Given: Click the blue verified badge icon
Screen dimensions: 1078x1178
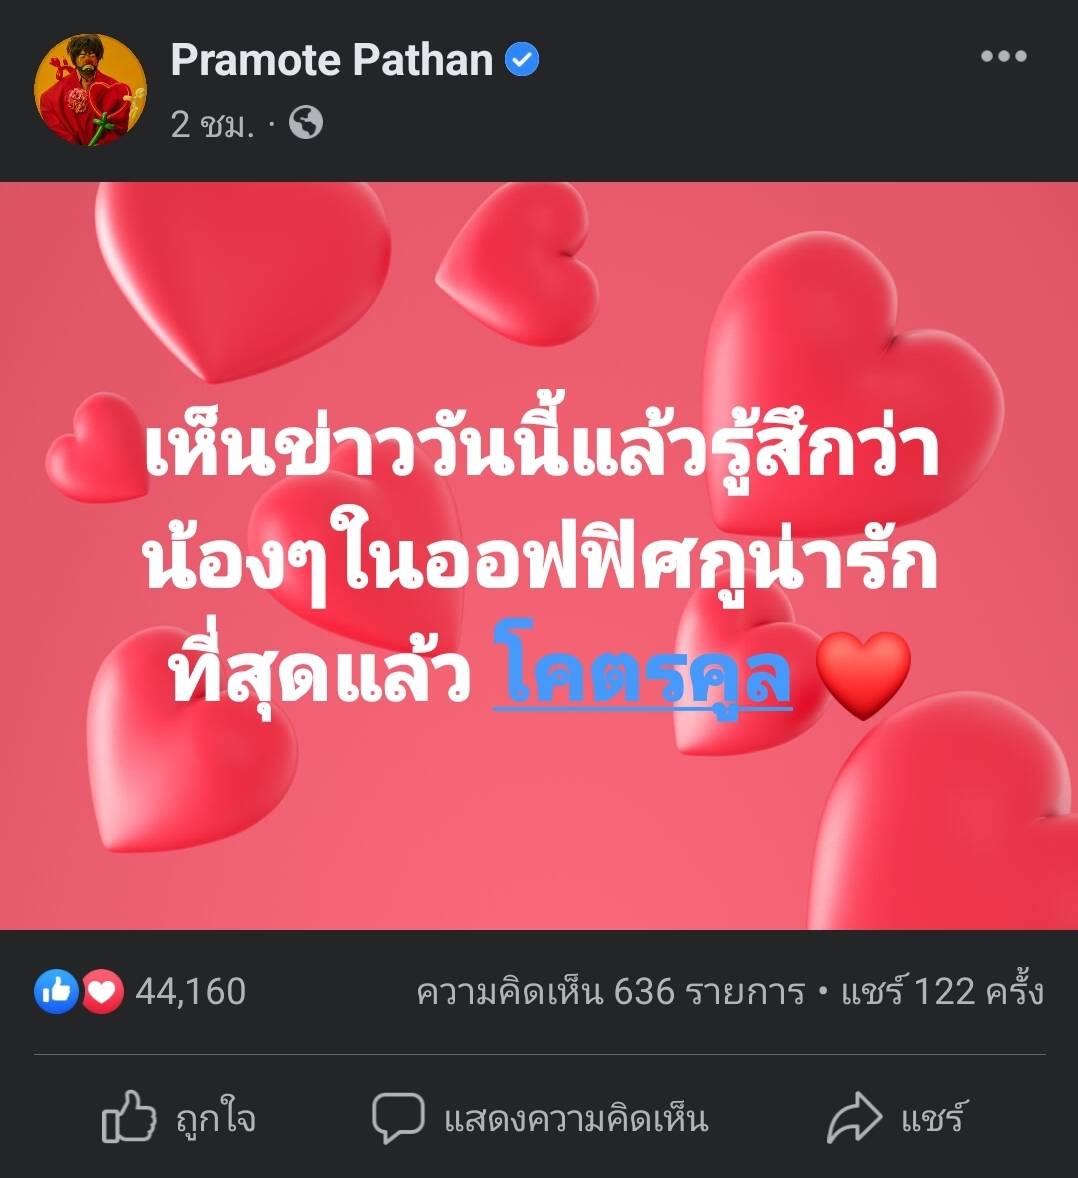Looking at the screenshot, I should [x=522, y=59].
